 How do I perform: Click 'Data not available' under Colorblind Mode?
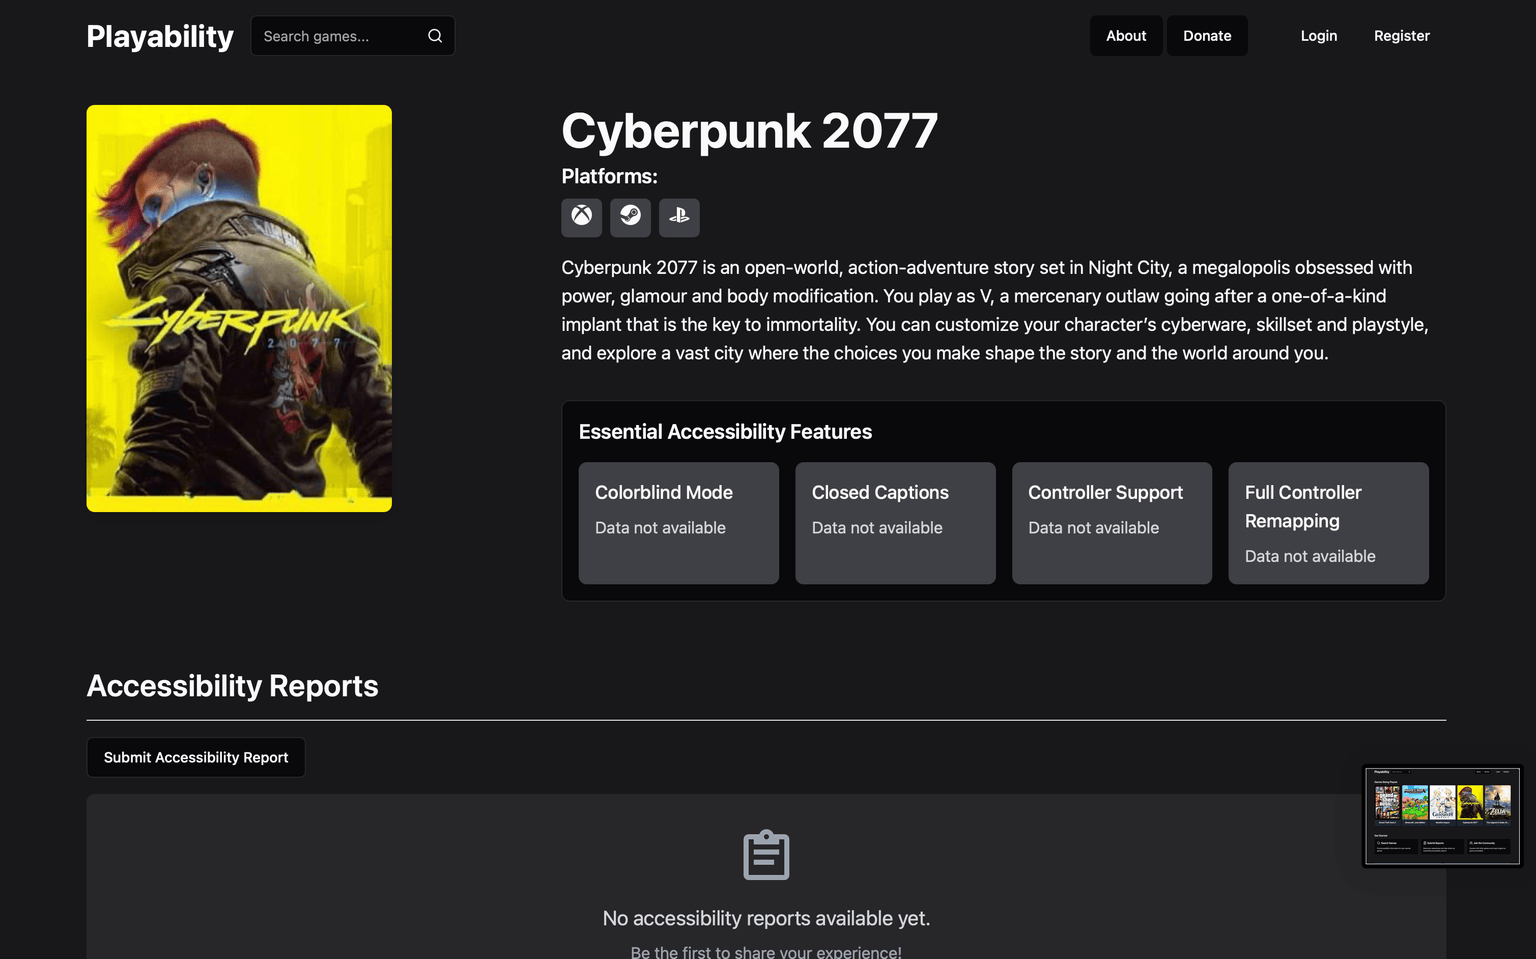tap(660, 528)
